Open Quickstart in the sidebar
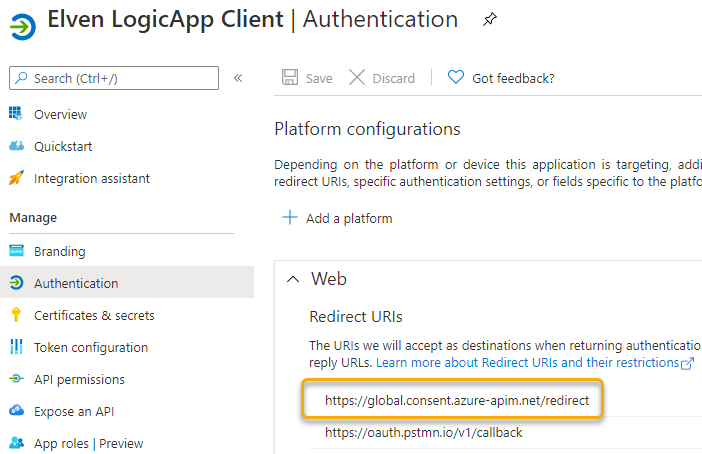This screenshot has height=454, width=702. click(x=63, y=146)
